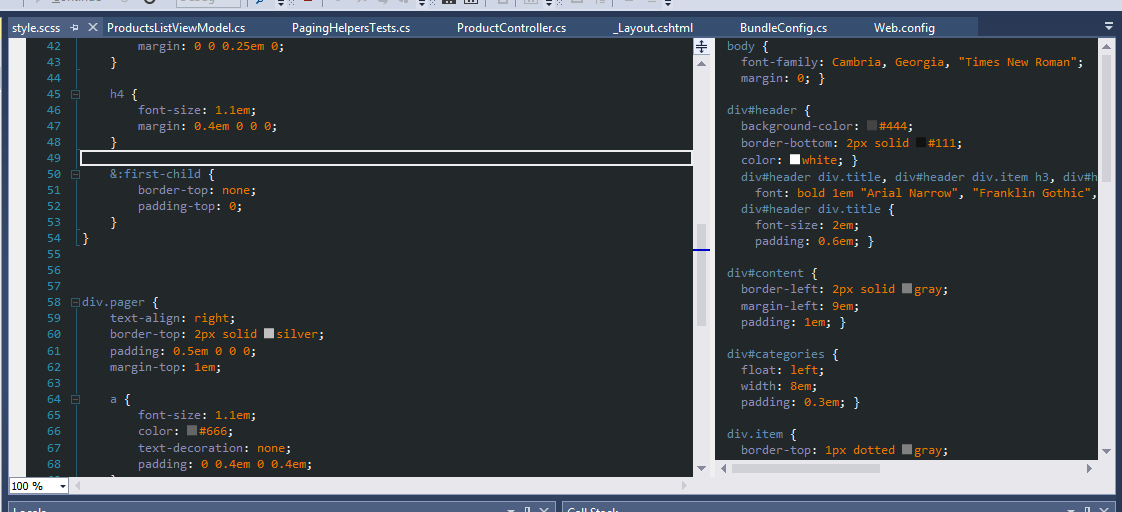The height and width of the screenshot is (512, 1122).
Task: Click the CSS preview pane's scroll-right arrow
Action: (1089, 468)
